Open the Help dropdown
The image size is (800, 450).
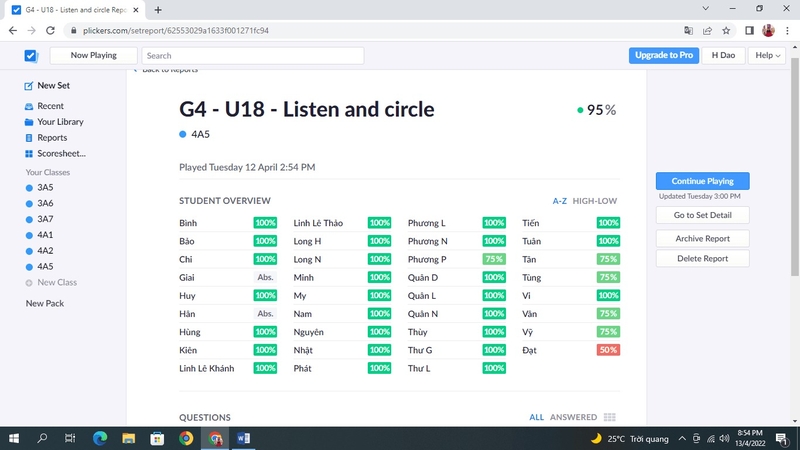(767, 56)
